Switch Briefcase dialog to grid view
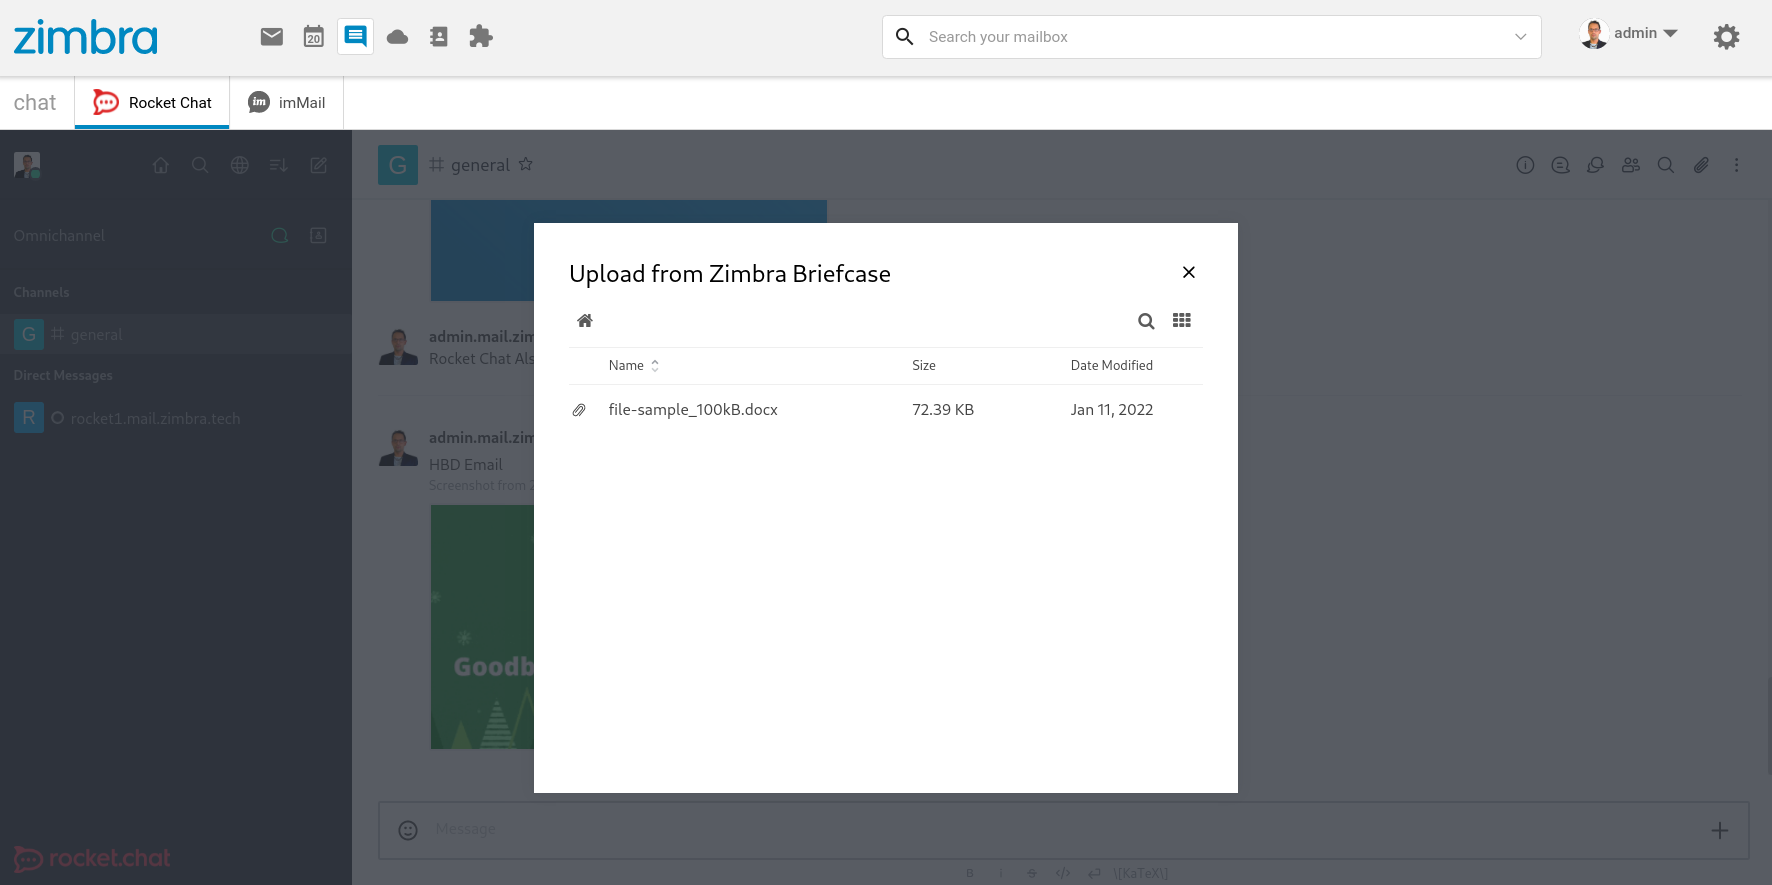This screenshot has width=1772, height=885. click(x=1182, y=320)
